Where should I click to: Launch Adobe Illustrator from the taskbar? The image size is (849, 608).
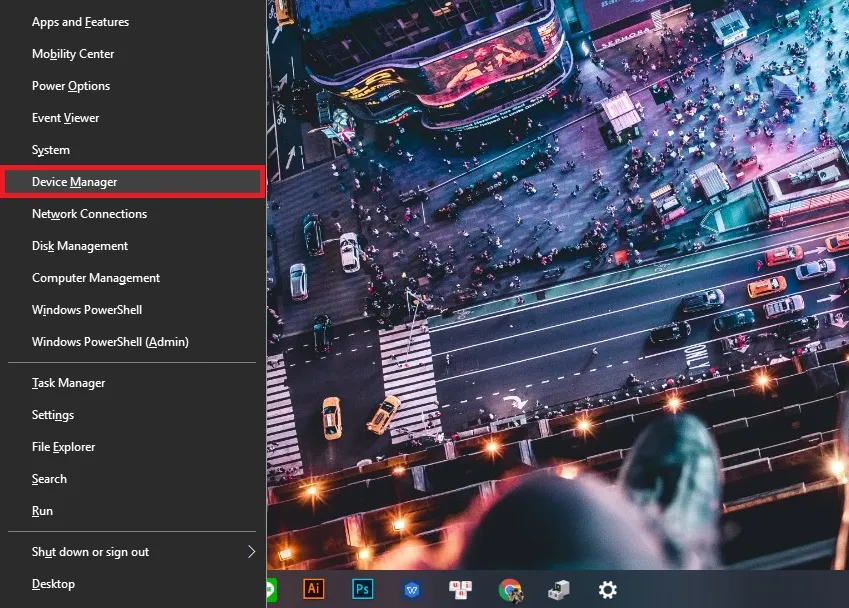(x=315, y=590)
